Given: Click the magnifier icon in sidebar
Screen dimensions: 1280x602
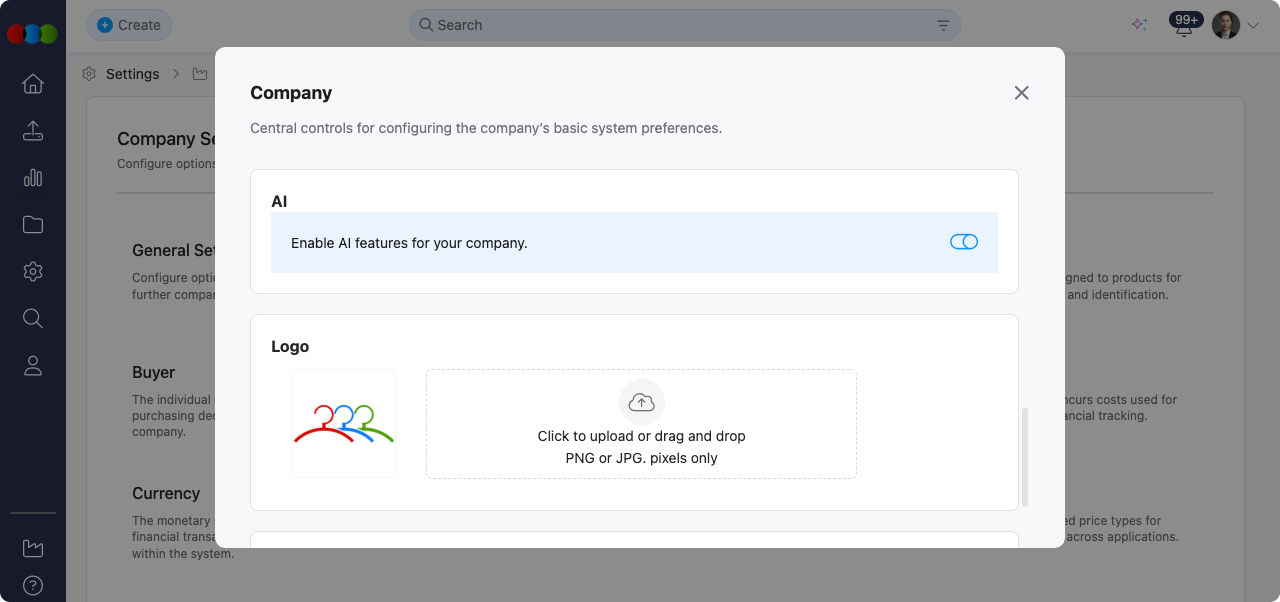Looking at the screenshot, I should pyautogui.click(x=33, y=319).
